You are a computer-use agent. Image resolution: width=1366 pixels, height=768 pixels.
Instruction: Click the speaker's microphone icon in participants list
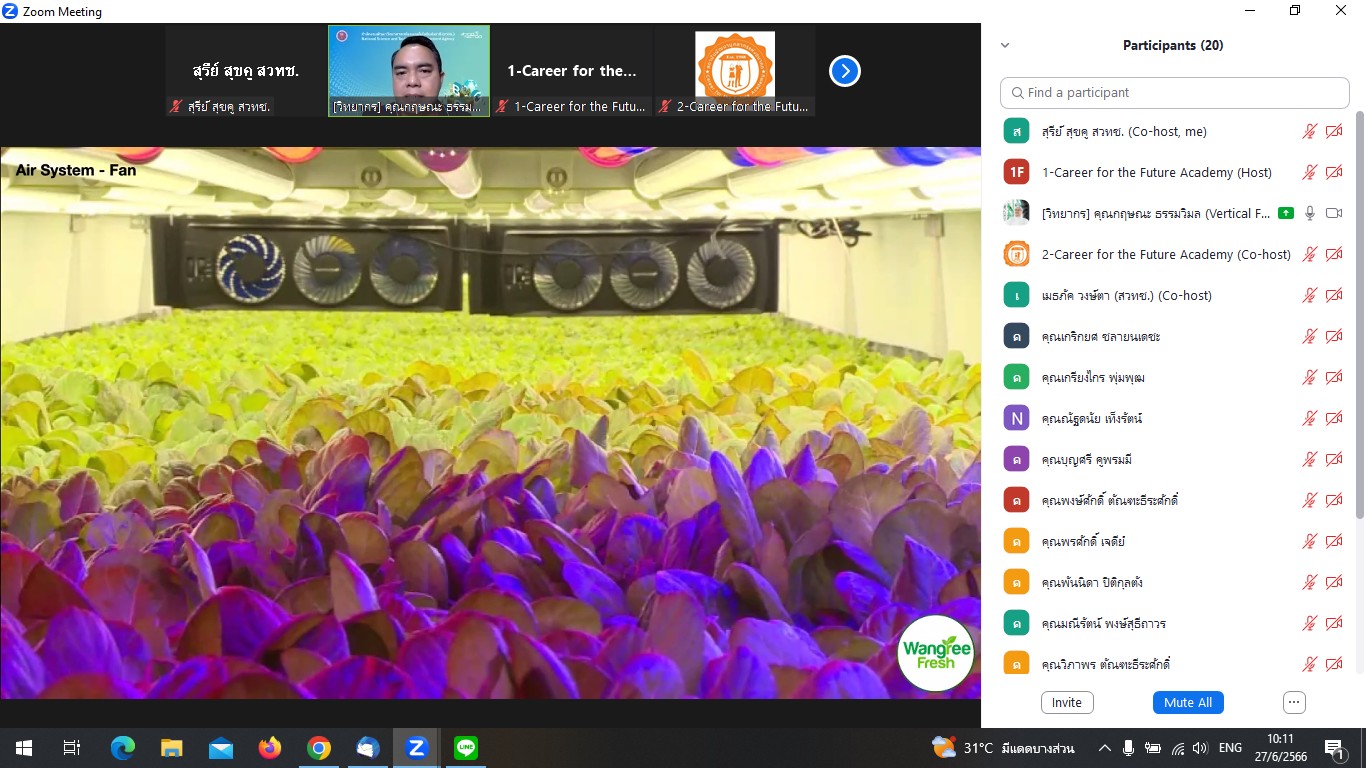(x=1310, y=213)
